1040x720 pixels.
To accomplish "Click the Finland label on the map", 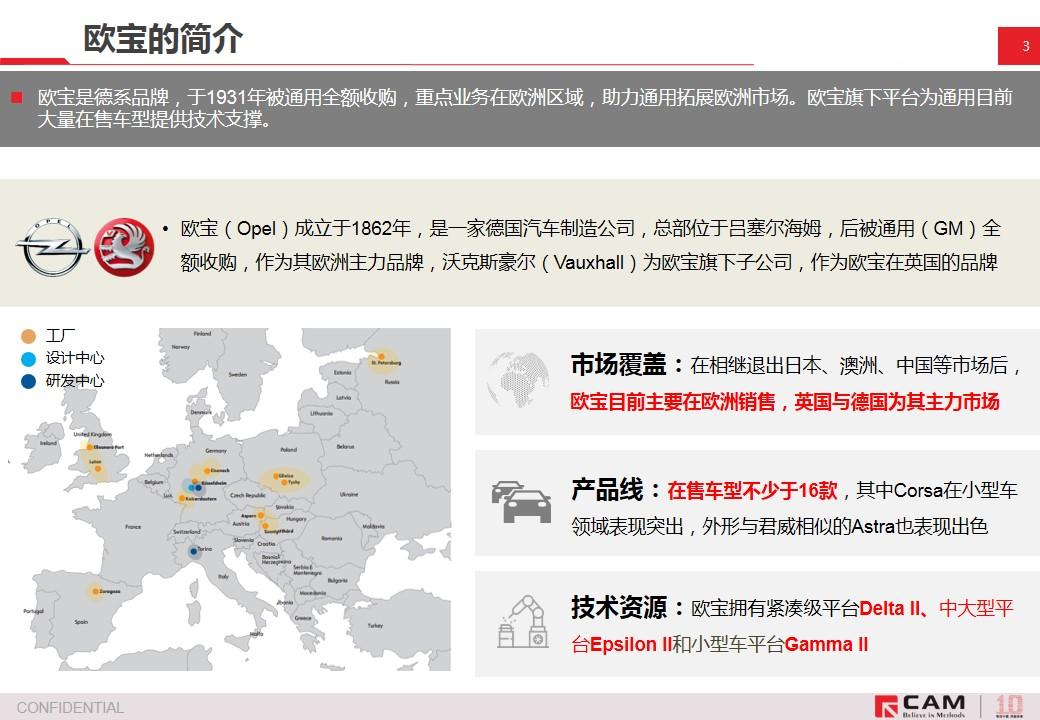I will [x=202, y=333].
